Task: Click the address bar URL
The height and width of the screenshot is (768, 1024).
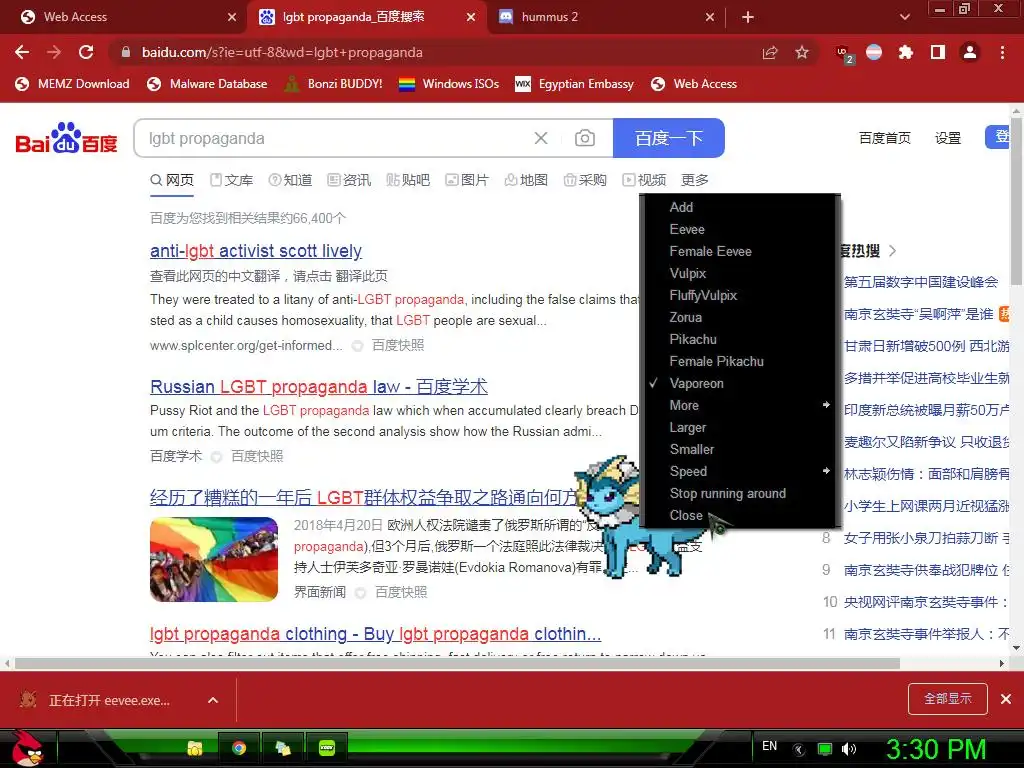Action: [282, 52]
